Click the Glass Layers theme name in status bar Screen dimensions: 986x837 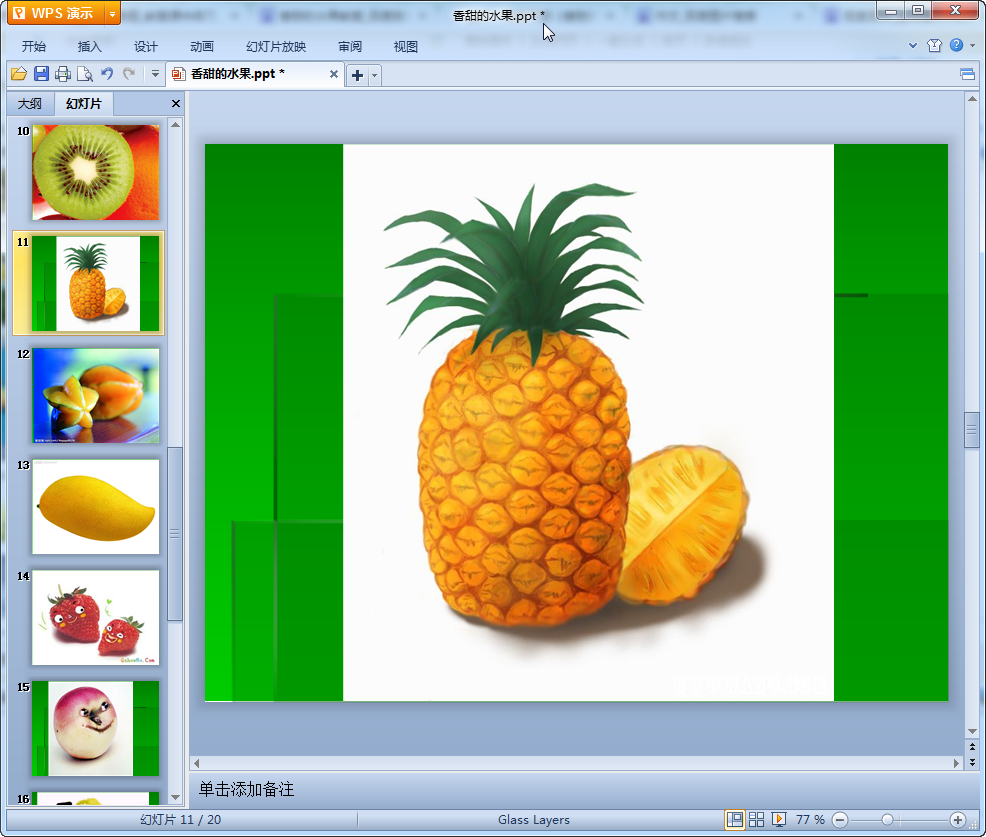tap(534, 819)
